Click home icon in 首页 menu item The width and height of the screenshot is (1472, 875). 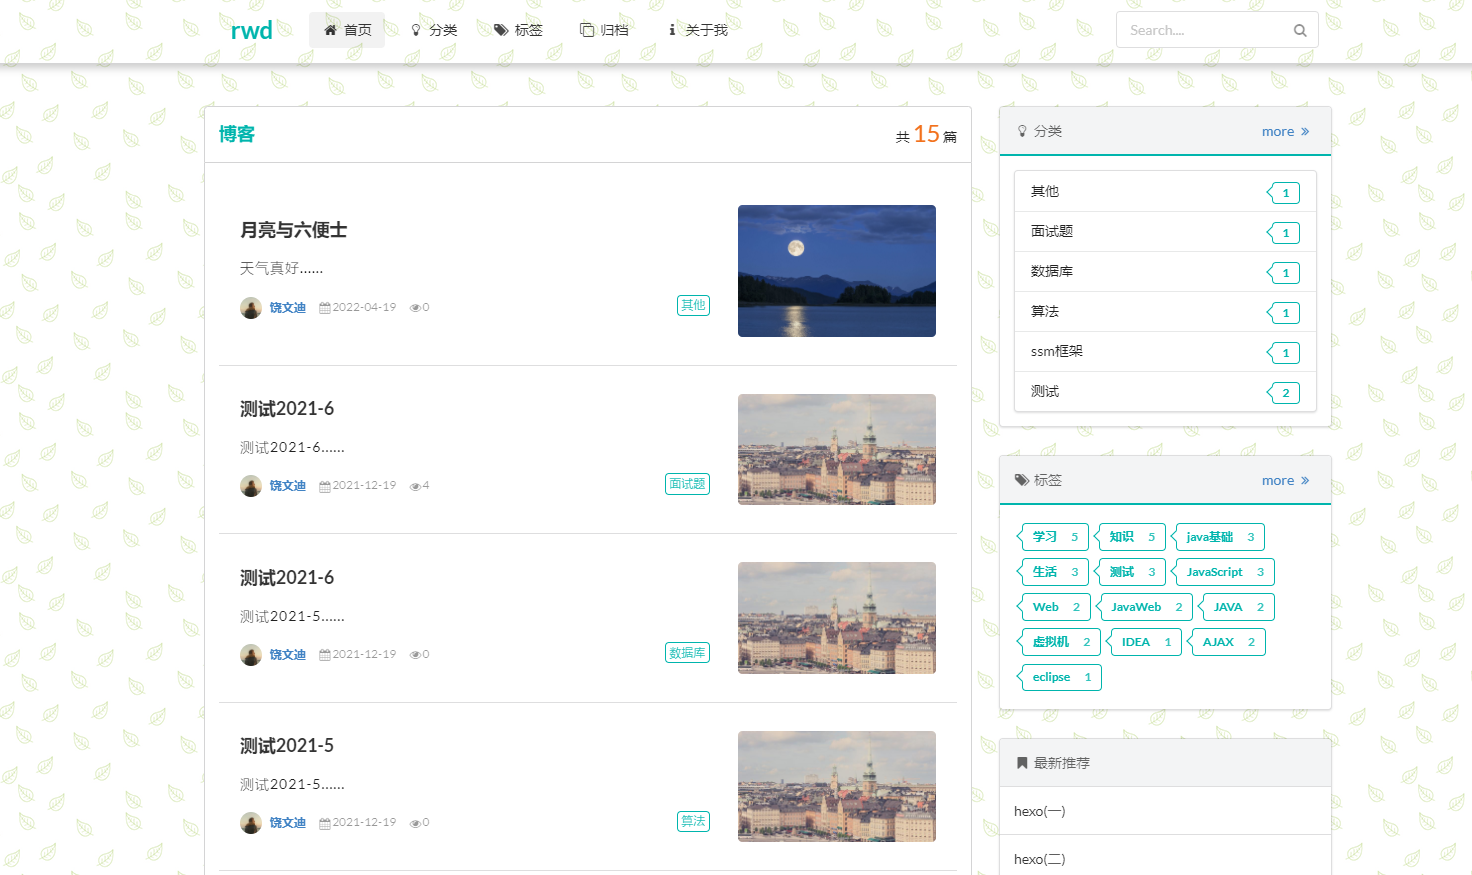330,30
